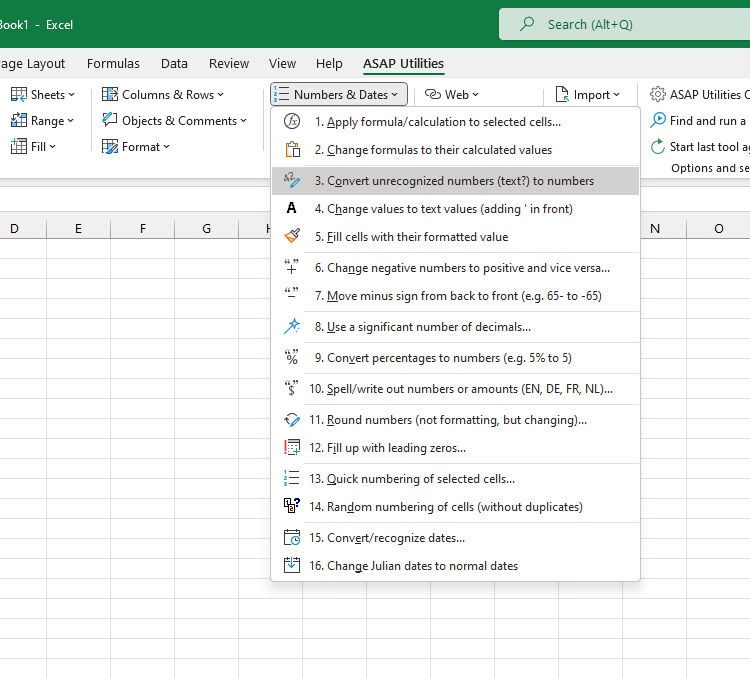
Task: Open the Columns & Rows dropdown arrow
Action: pyautogui.click(x=220, y=95)
